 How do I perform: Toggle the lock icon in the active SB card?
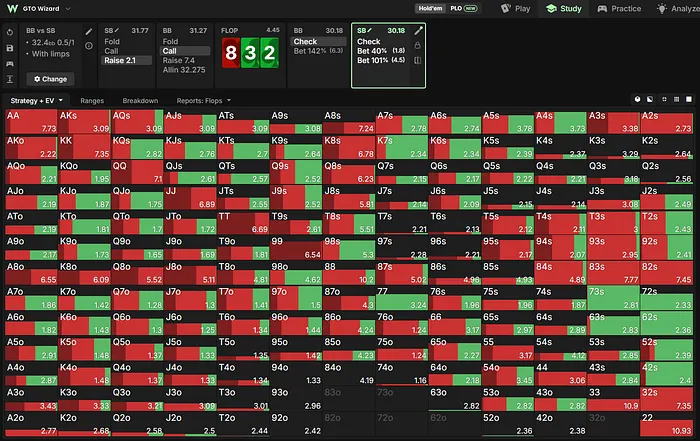click(x=417, y=46)
